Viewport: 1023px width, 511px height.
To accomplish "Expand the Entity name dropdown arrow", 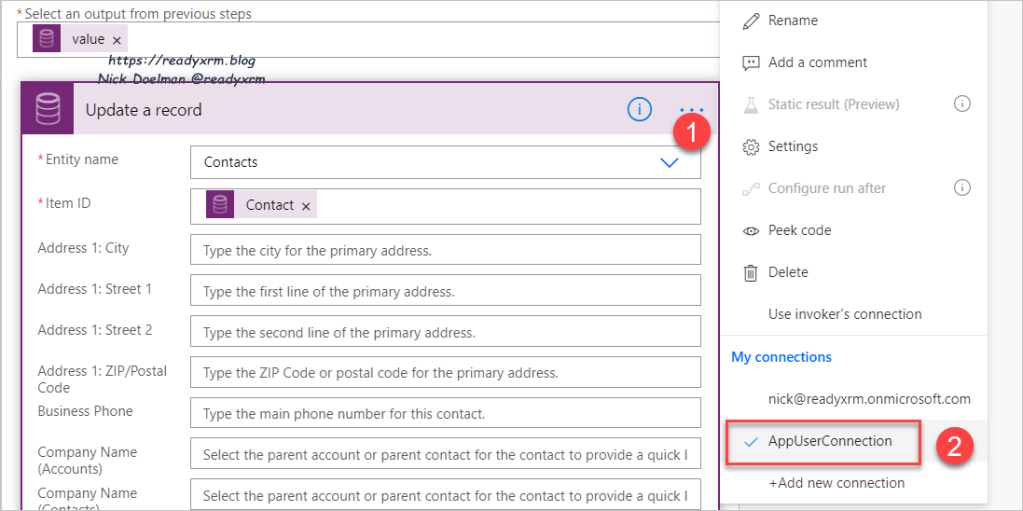I will [669, 162].
